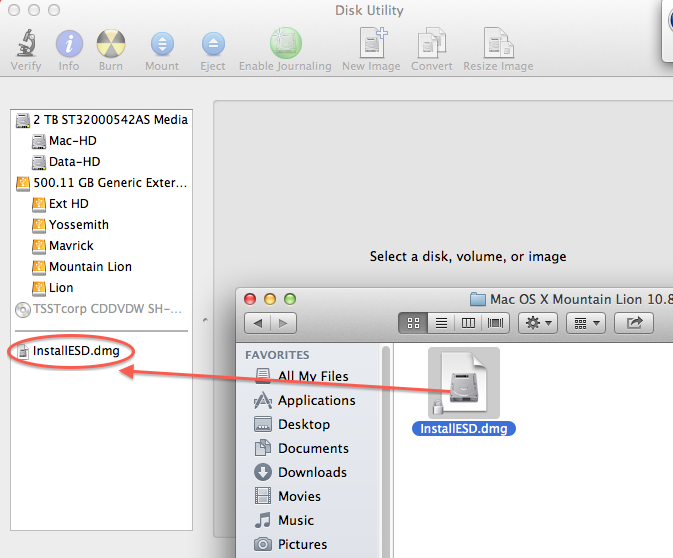Click the Eject toolbar icon
The width and height of the screenshot is (673, 558).
point(213,44)
